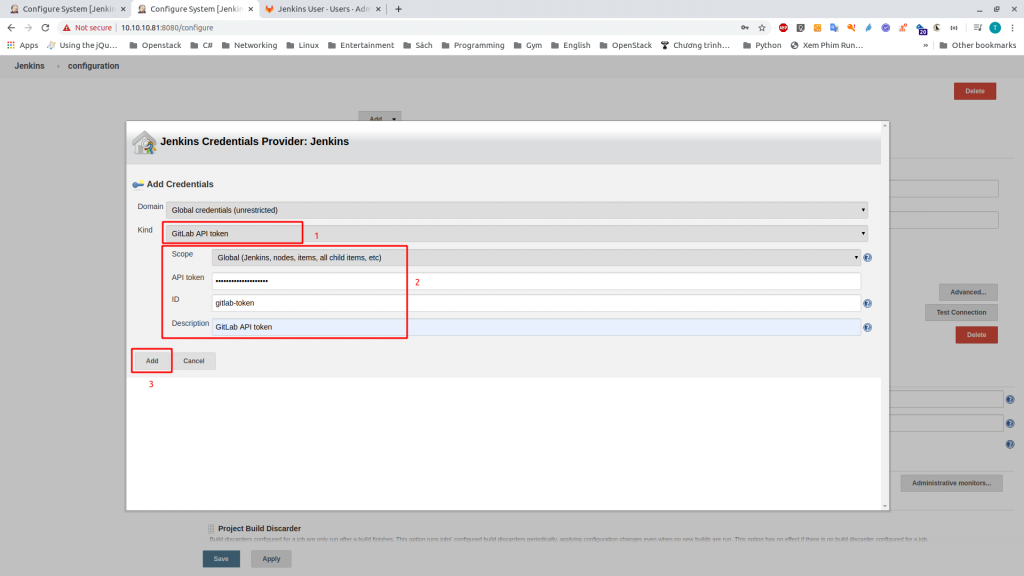
Task: Show help for the Scope field
Action: coord(867,257)
